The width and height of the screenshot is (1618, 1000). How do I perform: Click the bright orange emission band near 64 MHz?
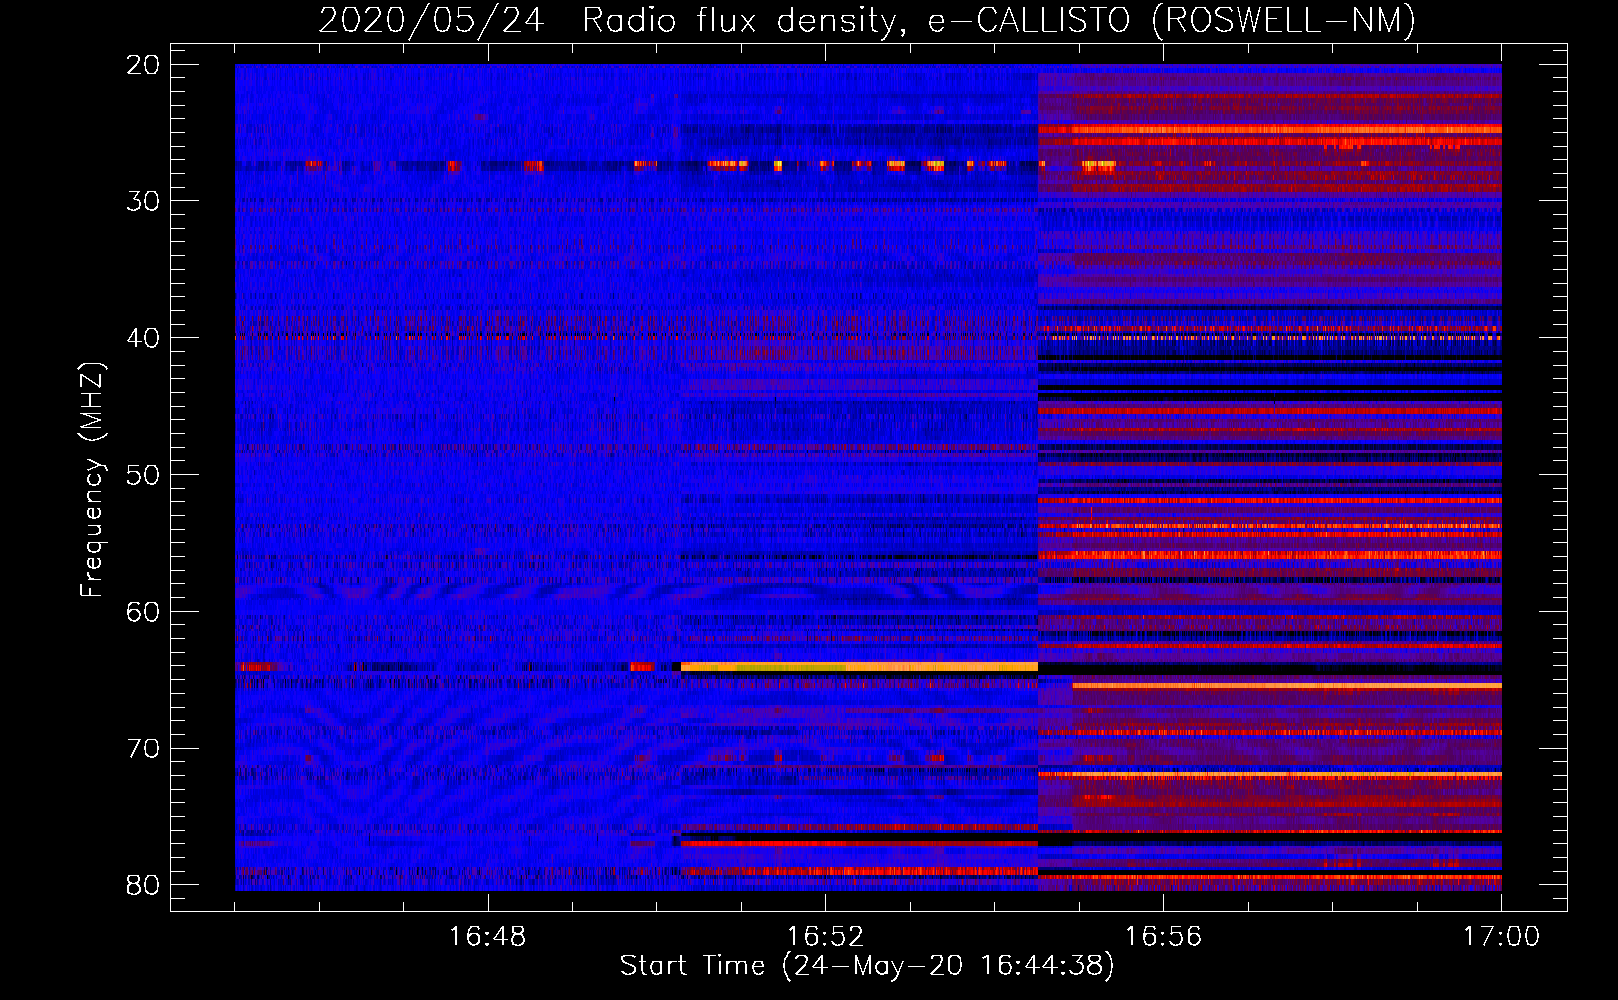click(859, 666)
